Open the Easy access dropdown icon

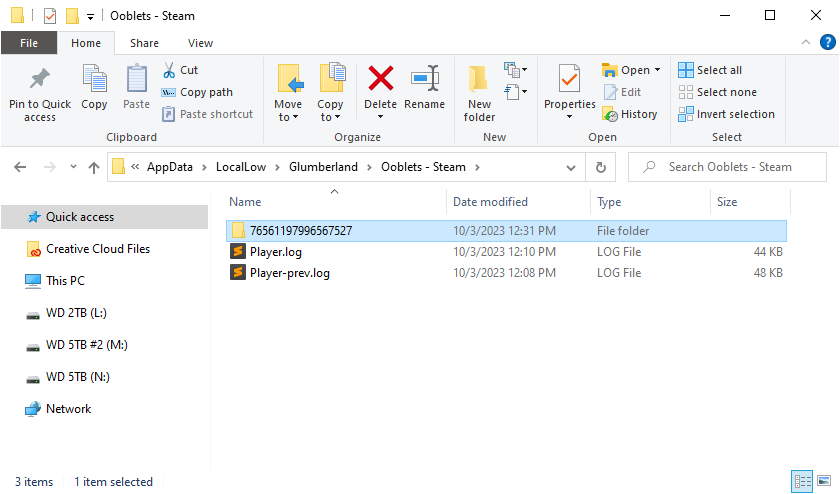pos(515,92)
